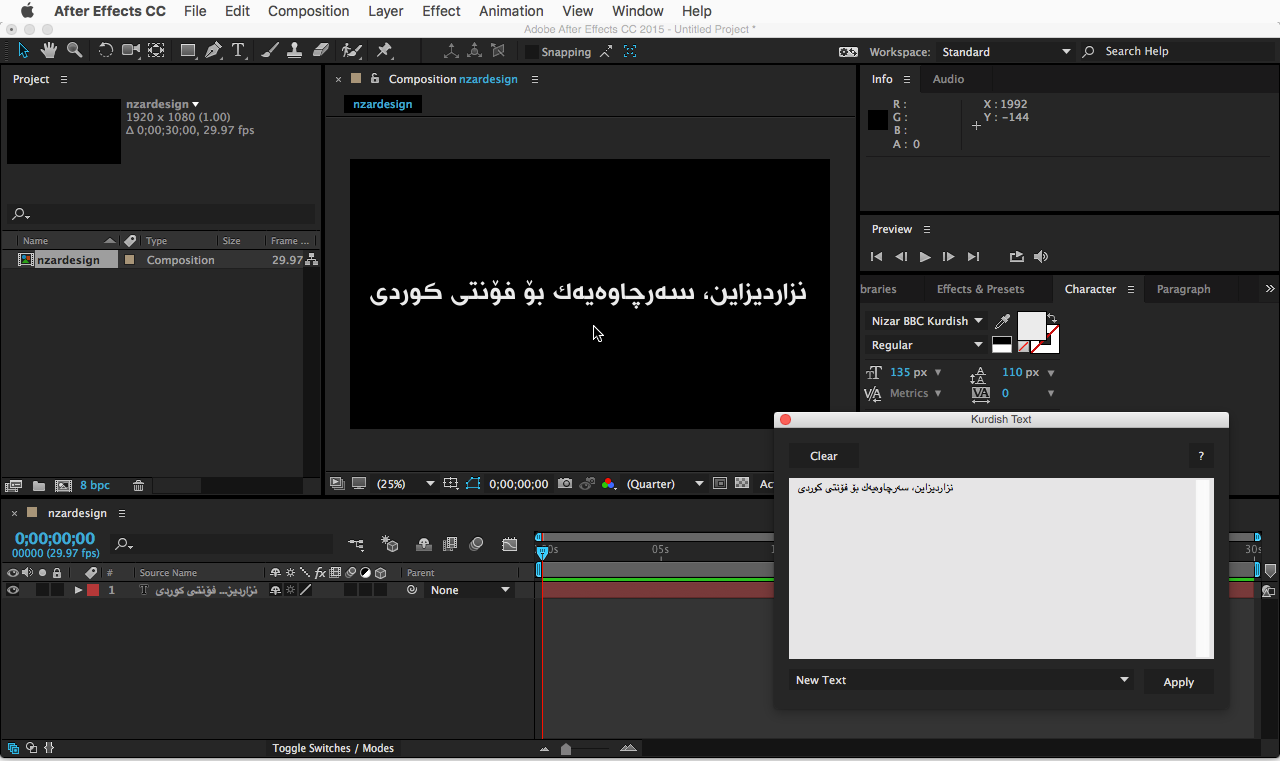Screen dimensions: 1280x761
Task: Select the Zoom magnifier tool
Action: point(74,50)
